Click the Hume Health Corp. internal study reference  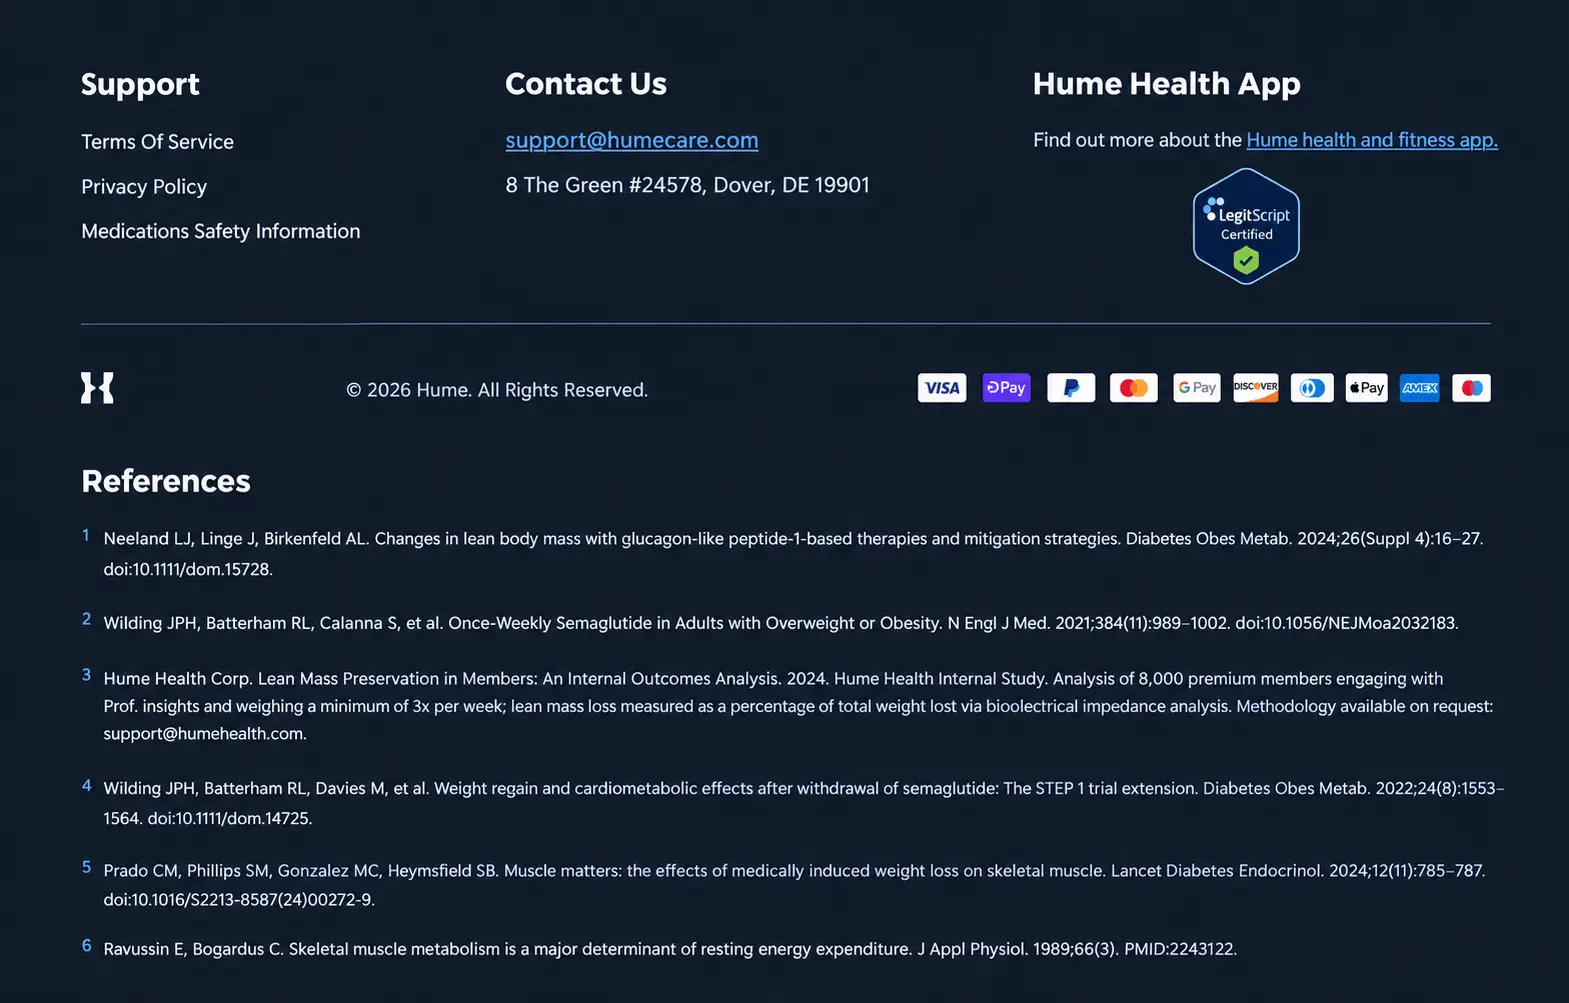pyautogui.click(x=798, y=706)
